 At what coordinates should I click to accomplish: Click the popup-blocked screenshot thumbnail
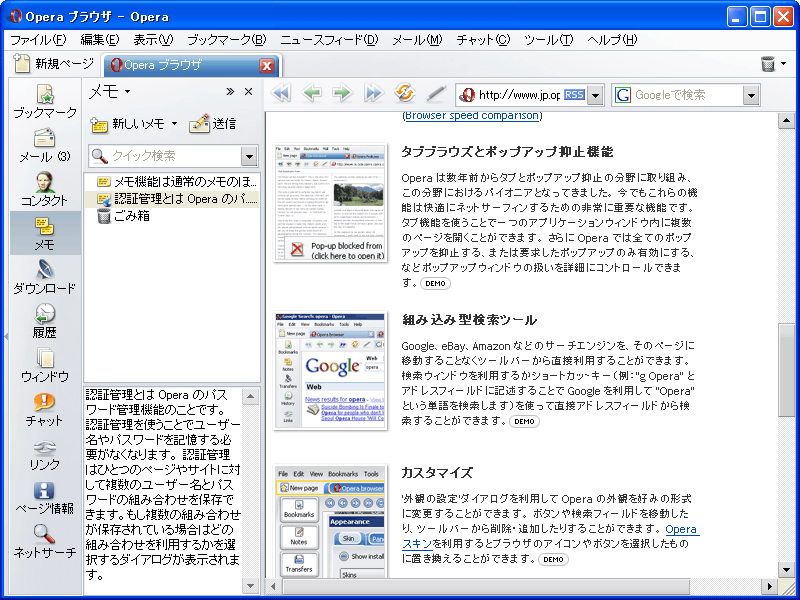330,203
